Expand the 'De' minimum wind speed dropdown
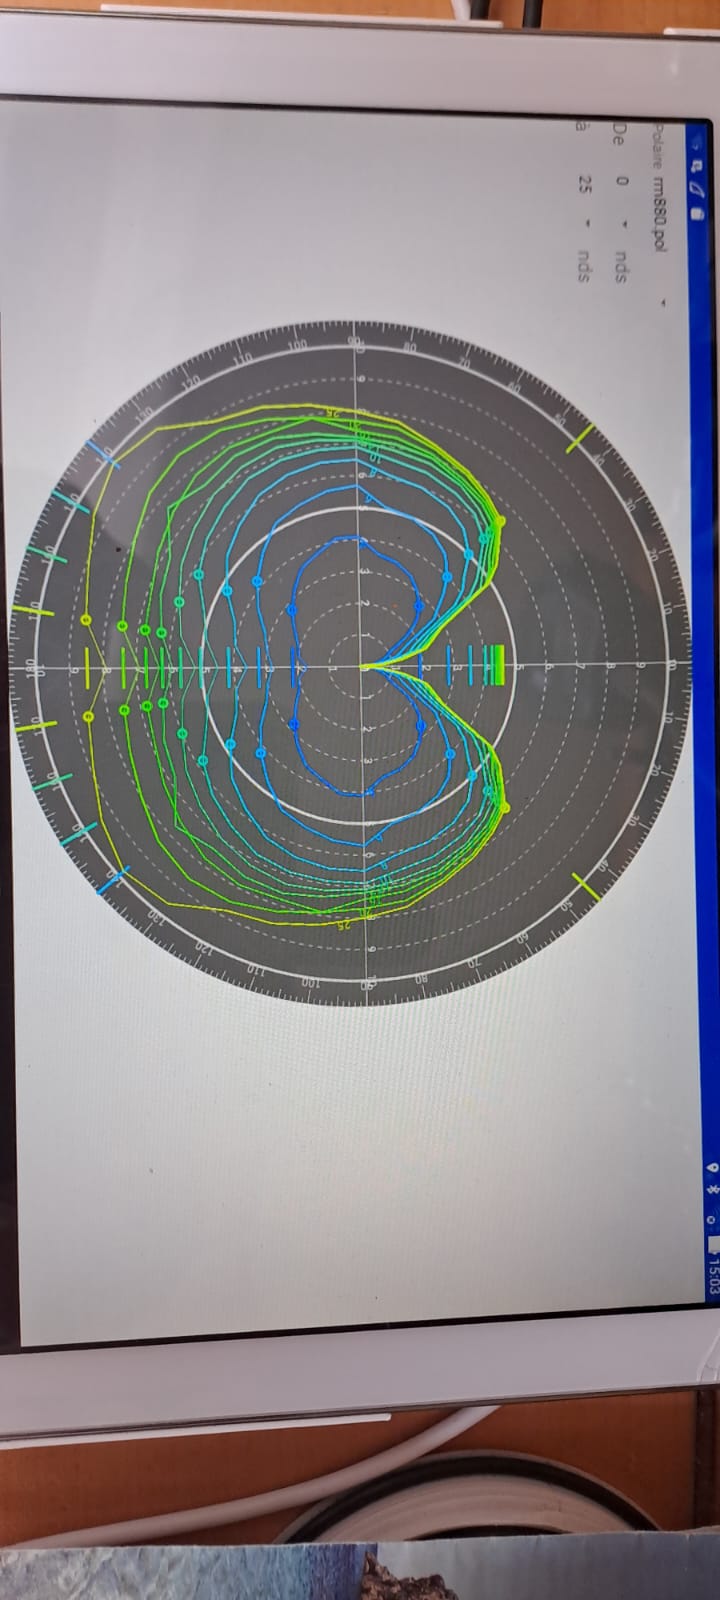Viewport: 720px width, 1600px height. click(621, 222)
